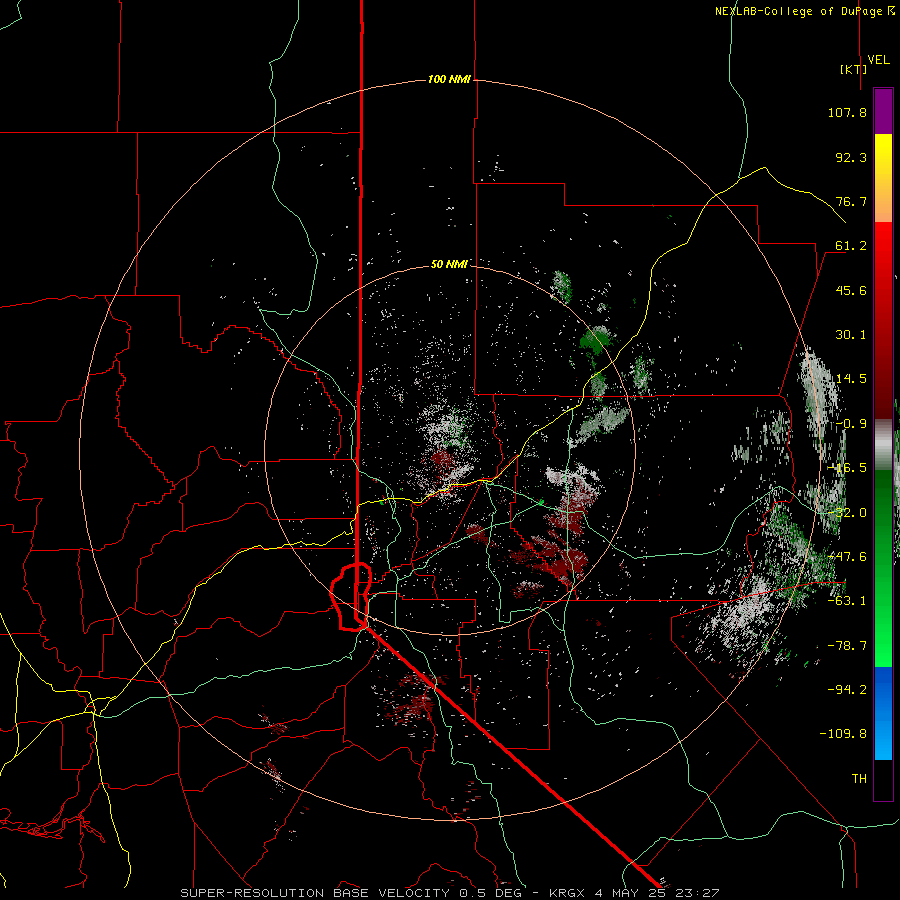
Task: Select the -0.9 velocity scale value
Action: (x=851, y=424)
